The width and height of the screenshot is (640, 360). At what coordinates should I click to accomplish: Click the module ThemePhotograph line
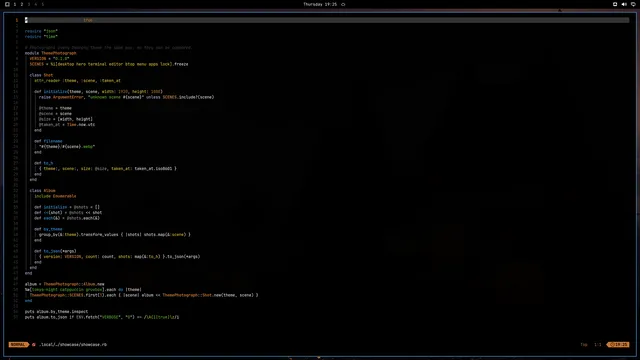(x=51, y=53)
